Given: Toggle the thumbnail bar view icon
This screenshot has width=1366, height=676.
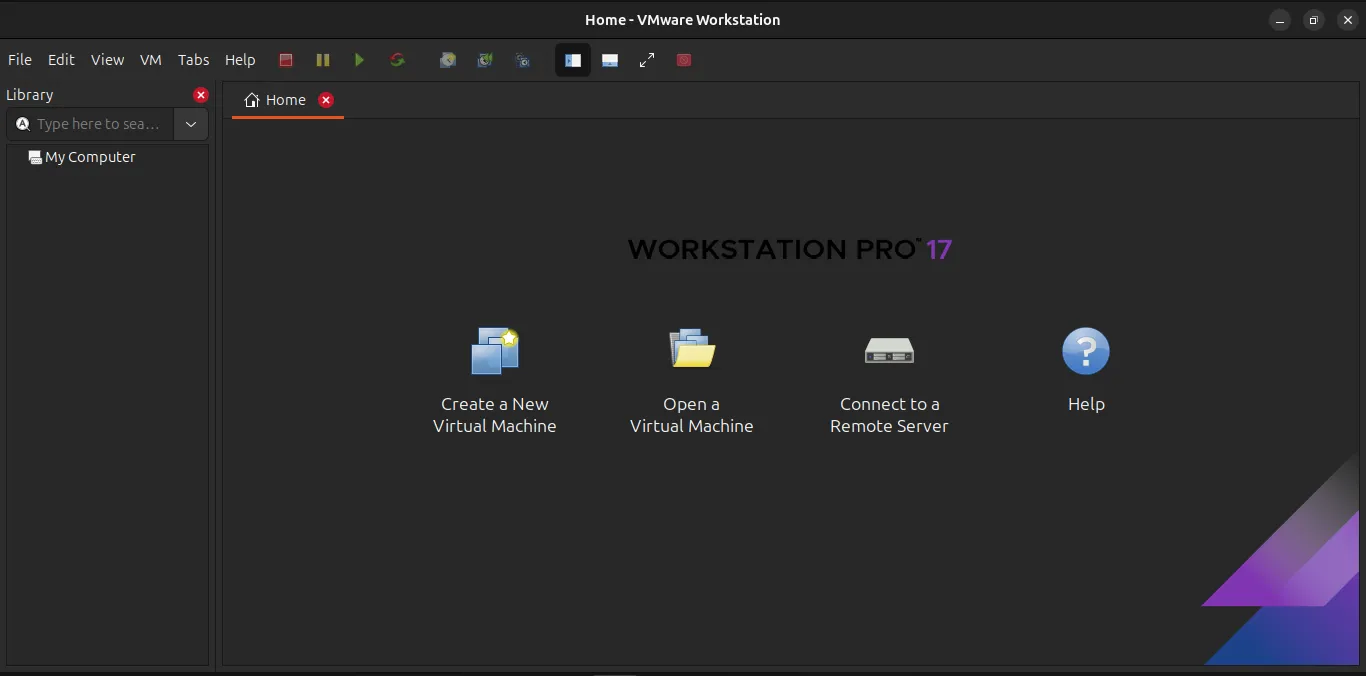Looking at the screenshot, I should [x=610, y=60].
